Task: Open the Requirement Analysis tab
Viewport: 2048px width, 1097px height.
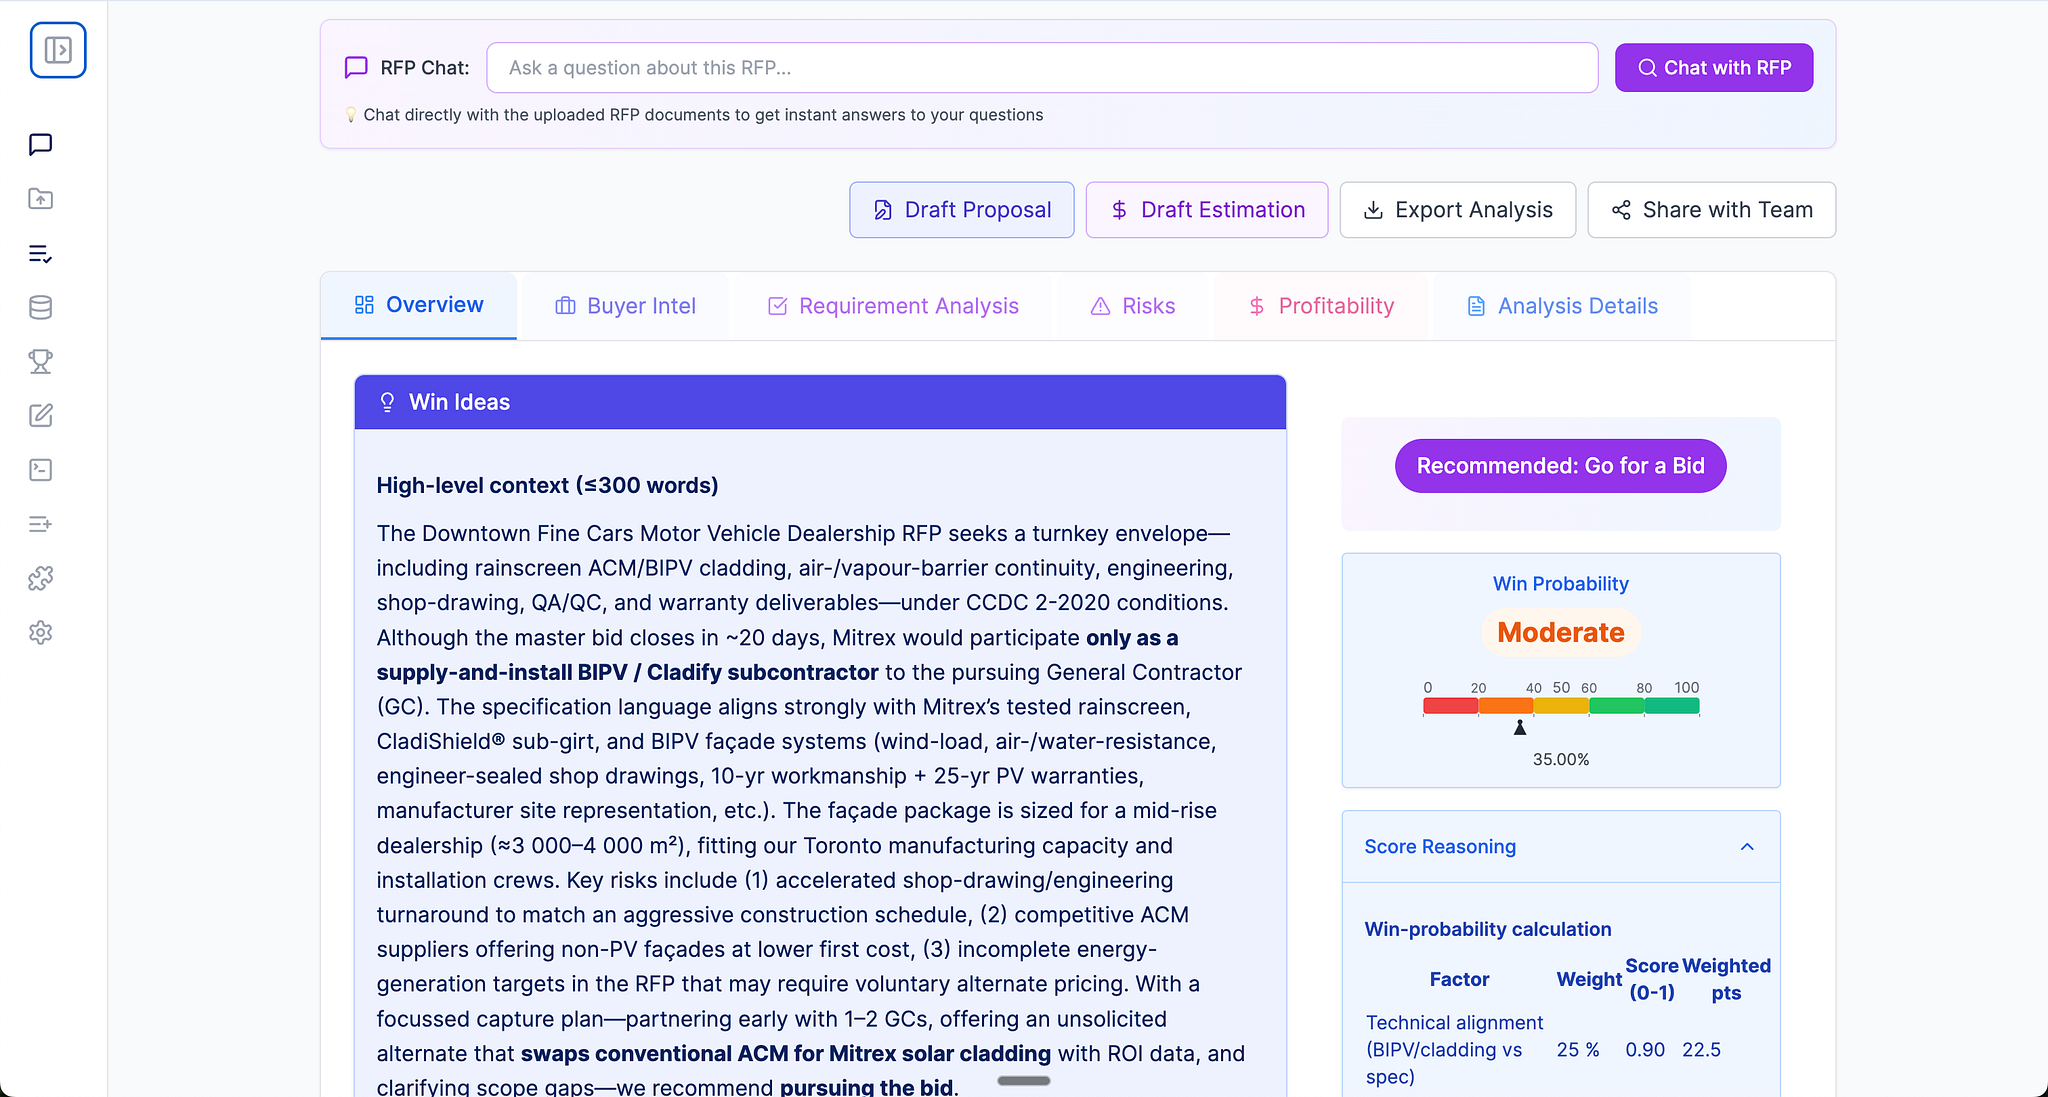Action: pyautogui.click(x=893, y=306)
